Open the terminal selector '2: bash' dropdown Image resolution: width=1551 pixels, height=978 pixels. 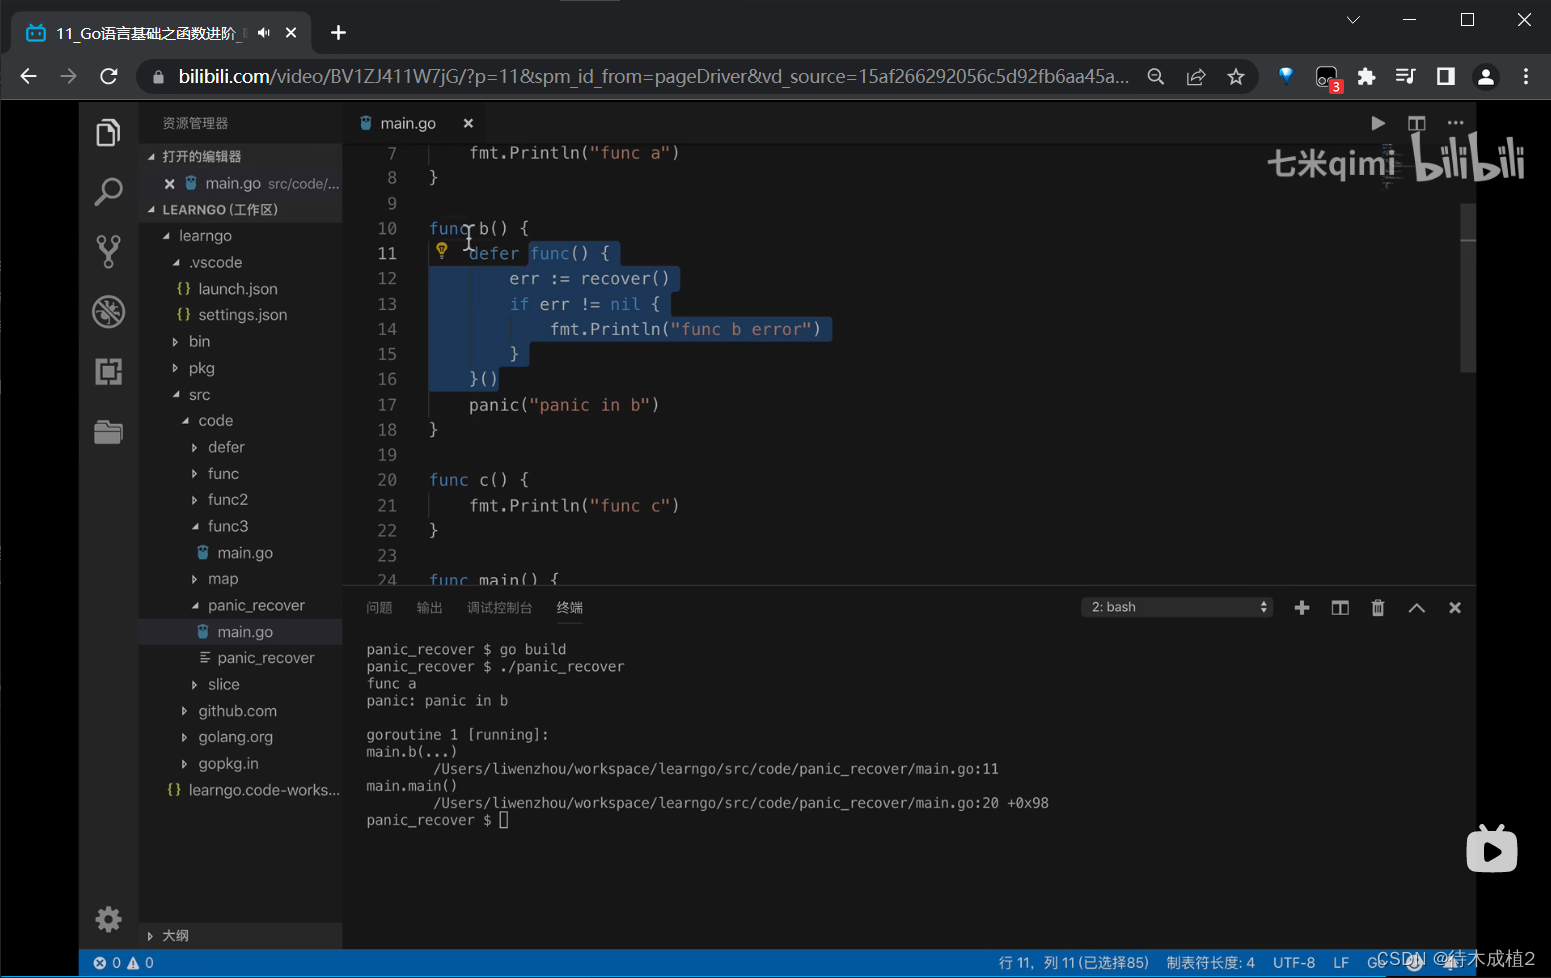pos(1177,607)
